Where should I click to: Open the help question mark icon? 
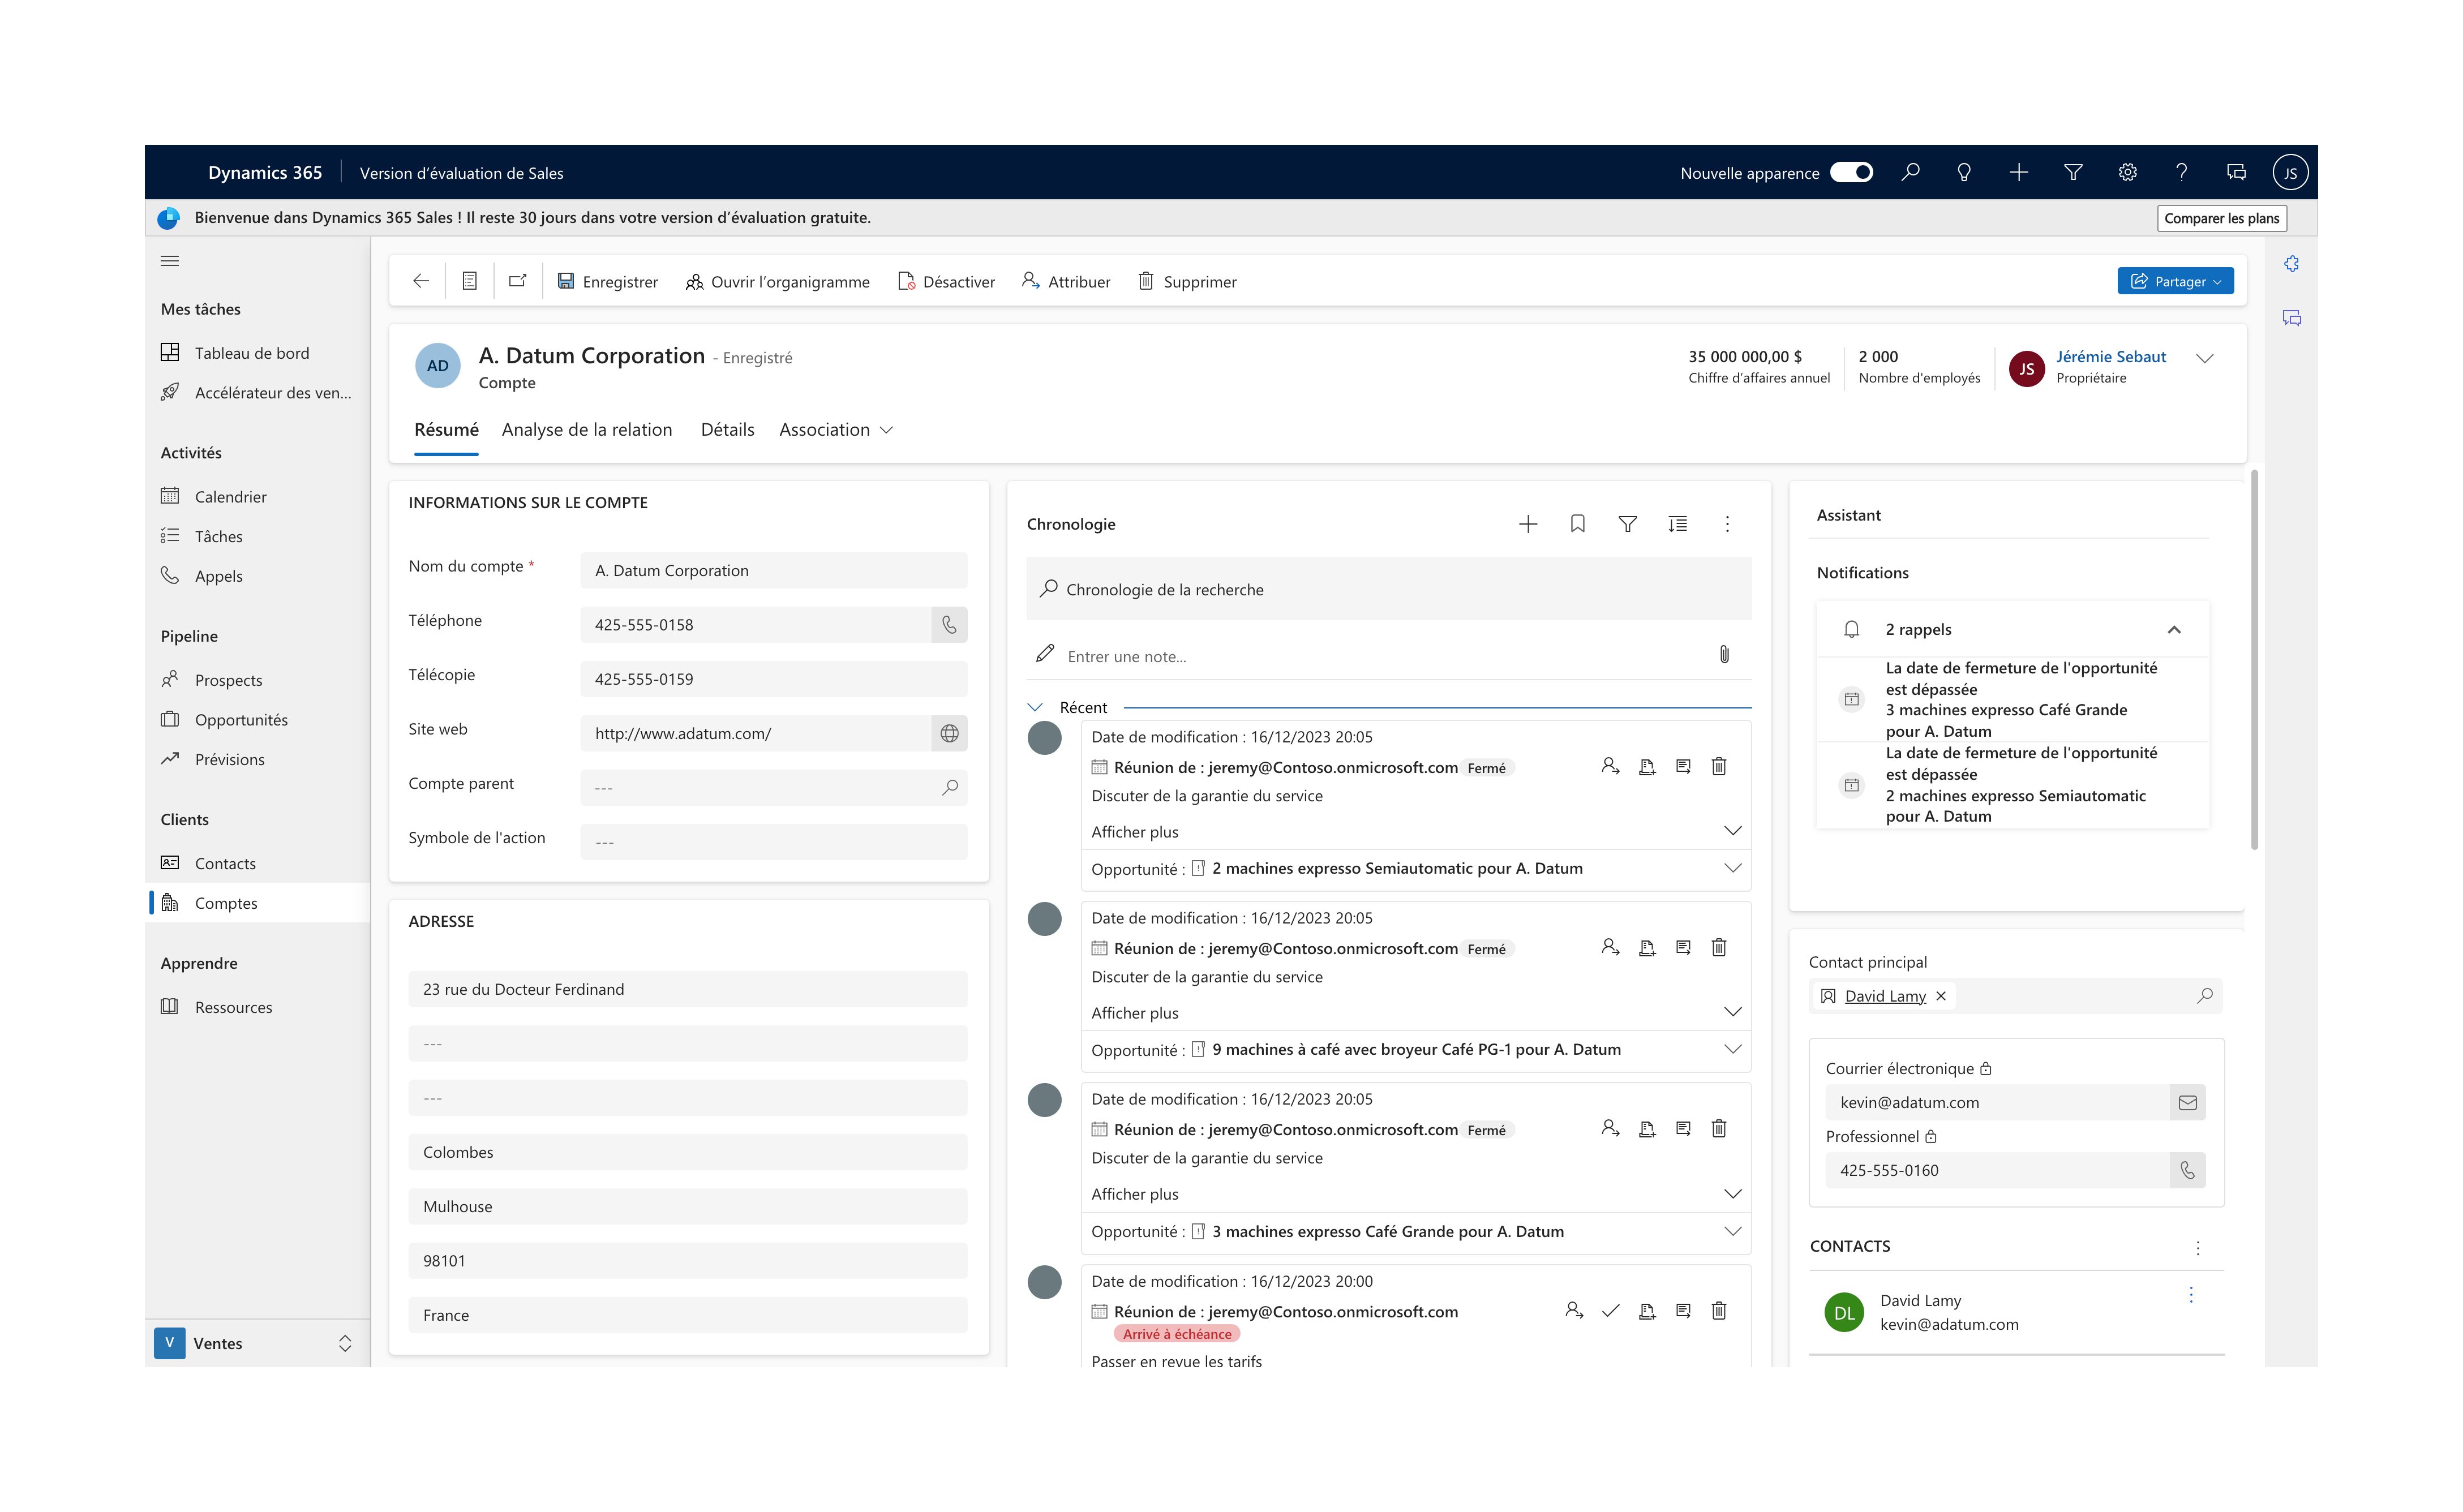2182,172
